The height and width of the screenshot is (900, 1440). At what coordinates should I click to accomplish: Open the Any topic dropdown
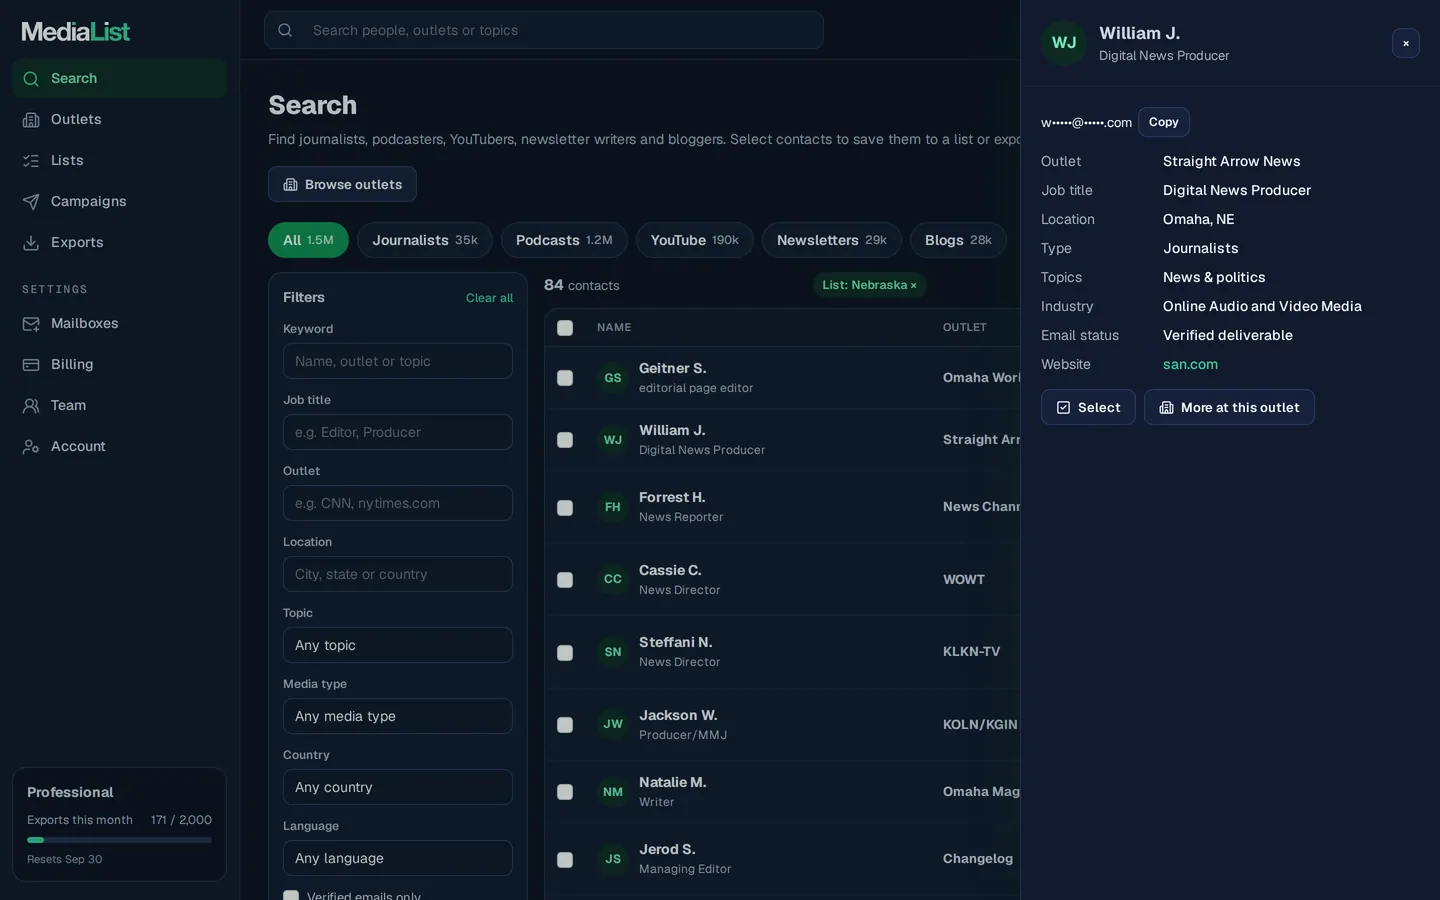point(398,645)
